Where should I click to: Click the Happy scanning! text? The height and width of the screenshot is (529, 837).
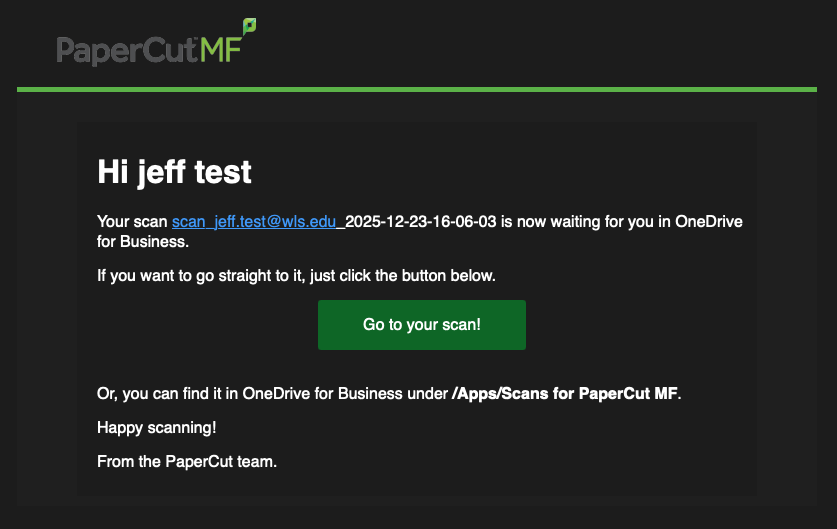coord(157,428)
